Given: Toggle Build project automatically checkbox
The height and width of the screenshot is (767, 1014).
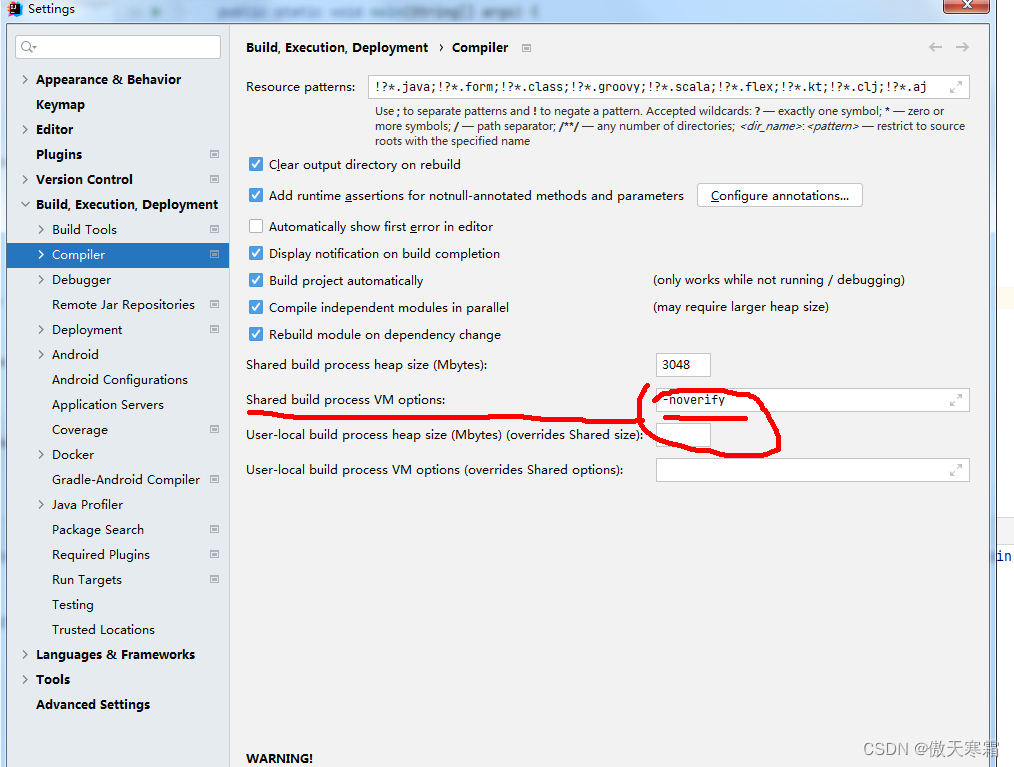Looking at the screenshot, I should tap(256, 280).
